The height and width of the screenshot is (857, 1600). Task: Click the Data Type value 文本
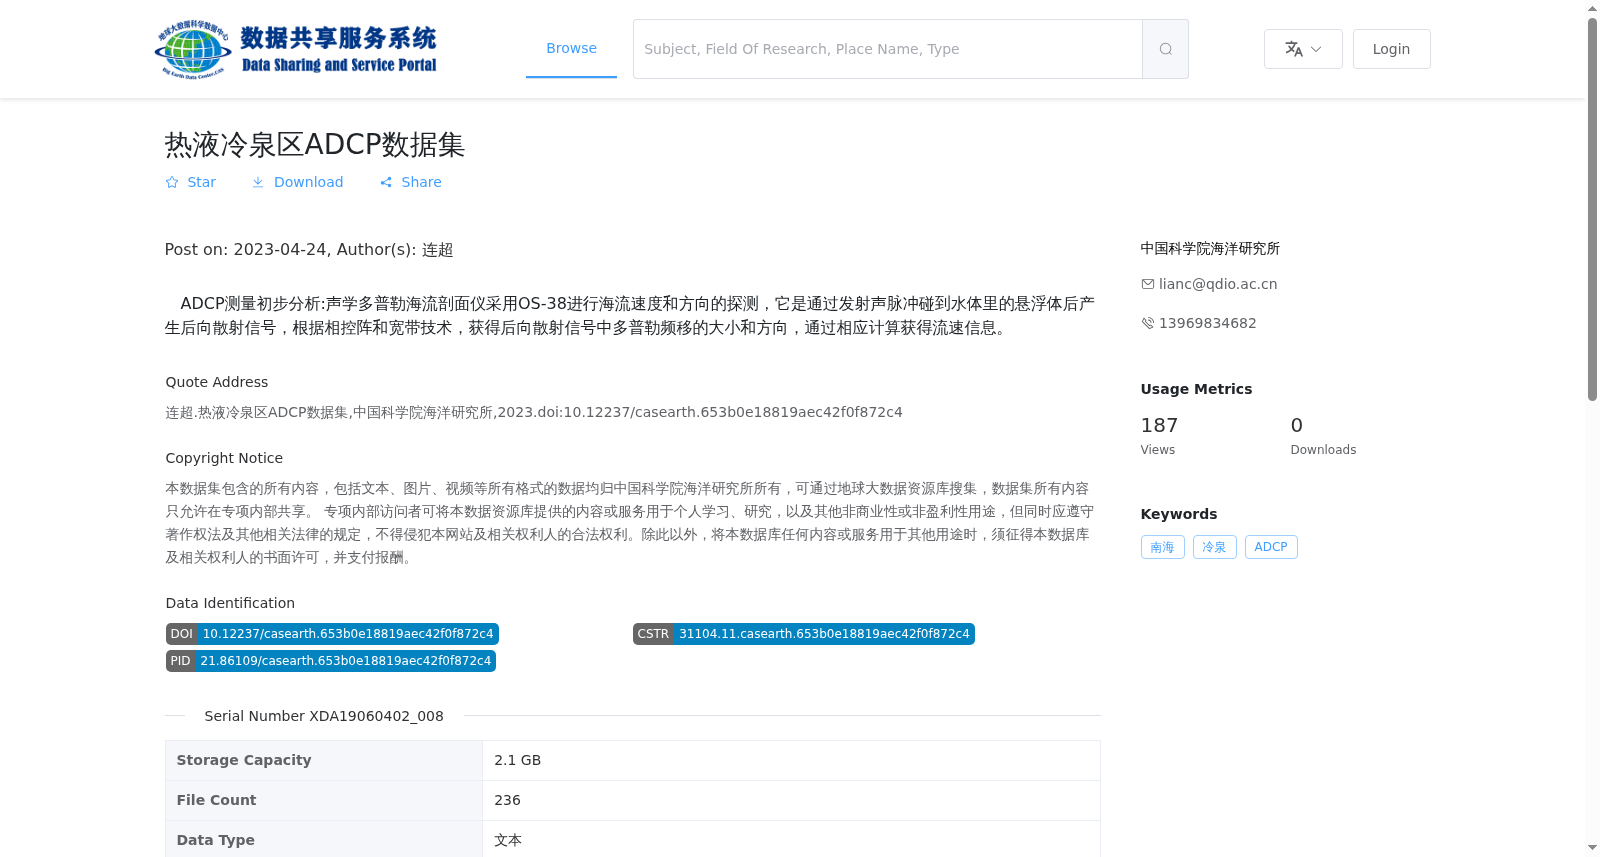coord(508,840)
